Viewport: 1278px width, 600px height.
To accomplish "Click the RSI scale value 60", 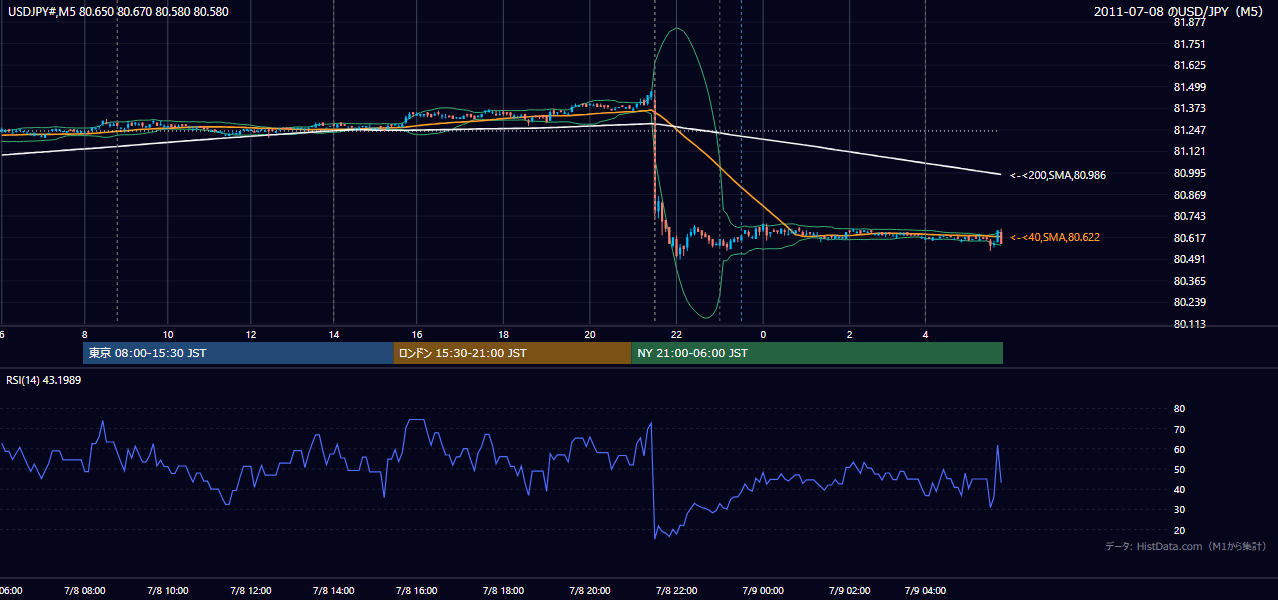I will (1179, 449).
